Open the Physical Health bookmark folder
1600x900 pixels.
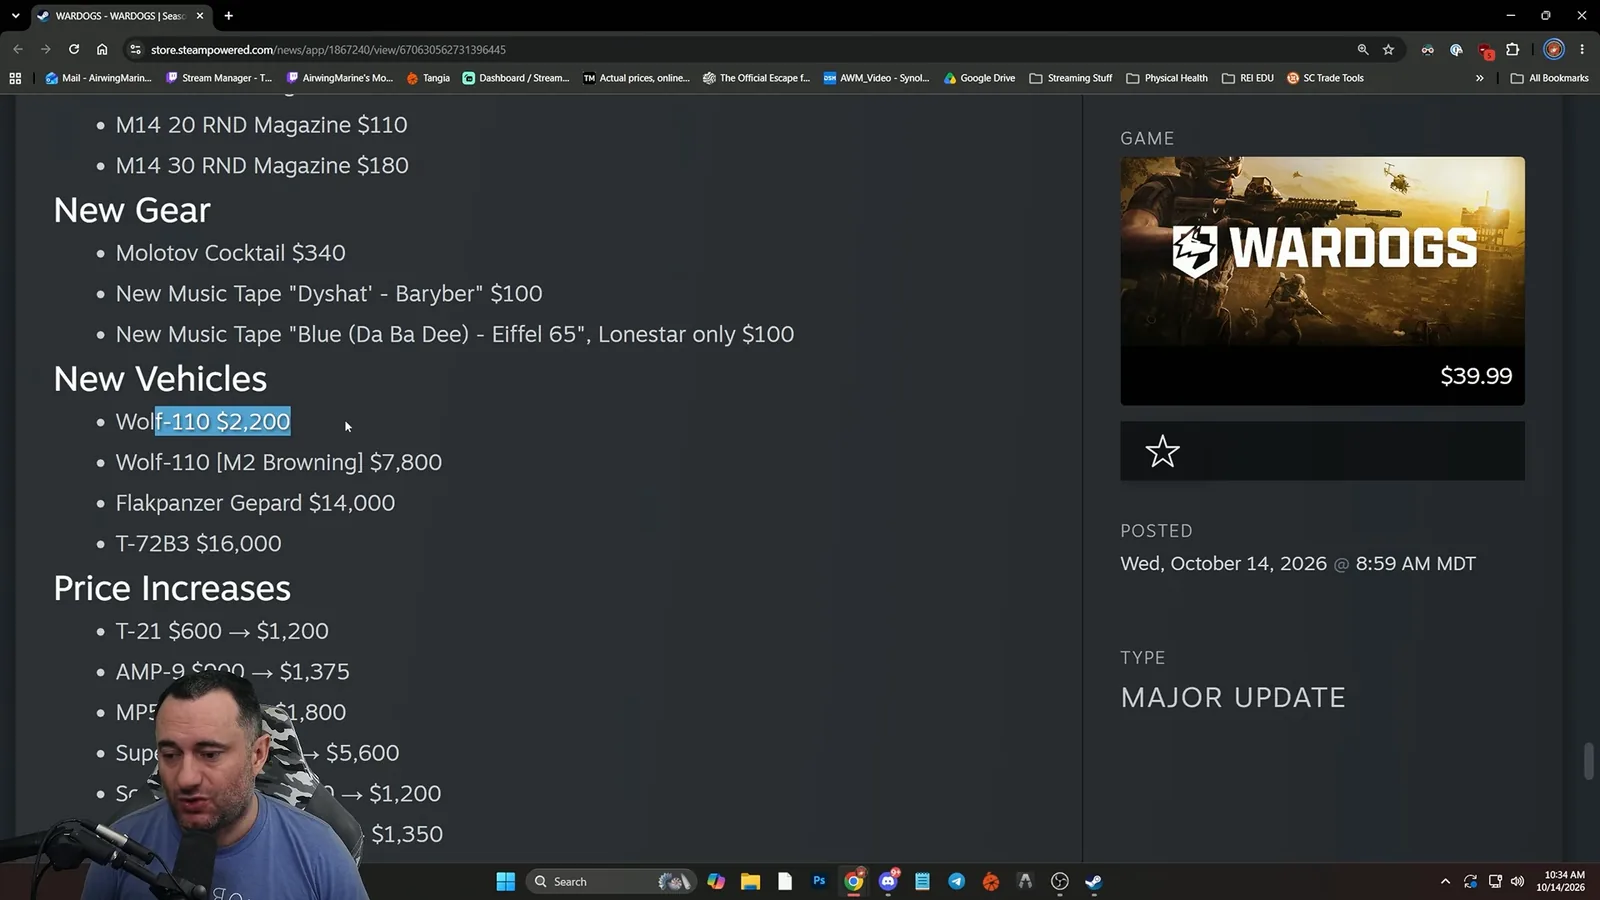click(x=1166, y=78)
